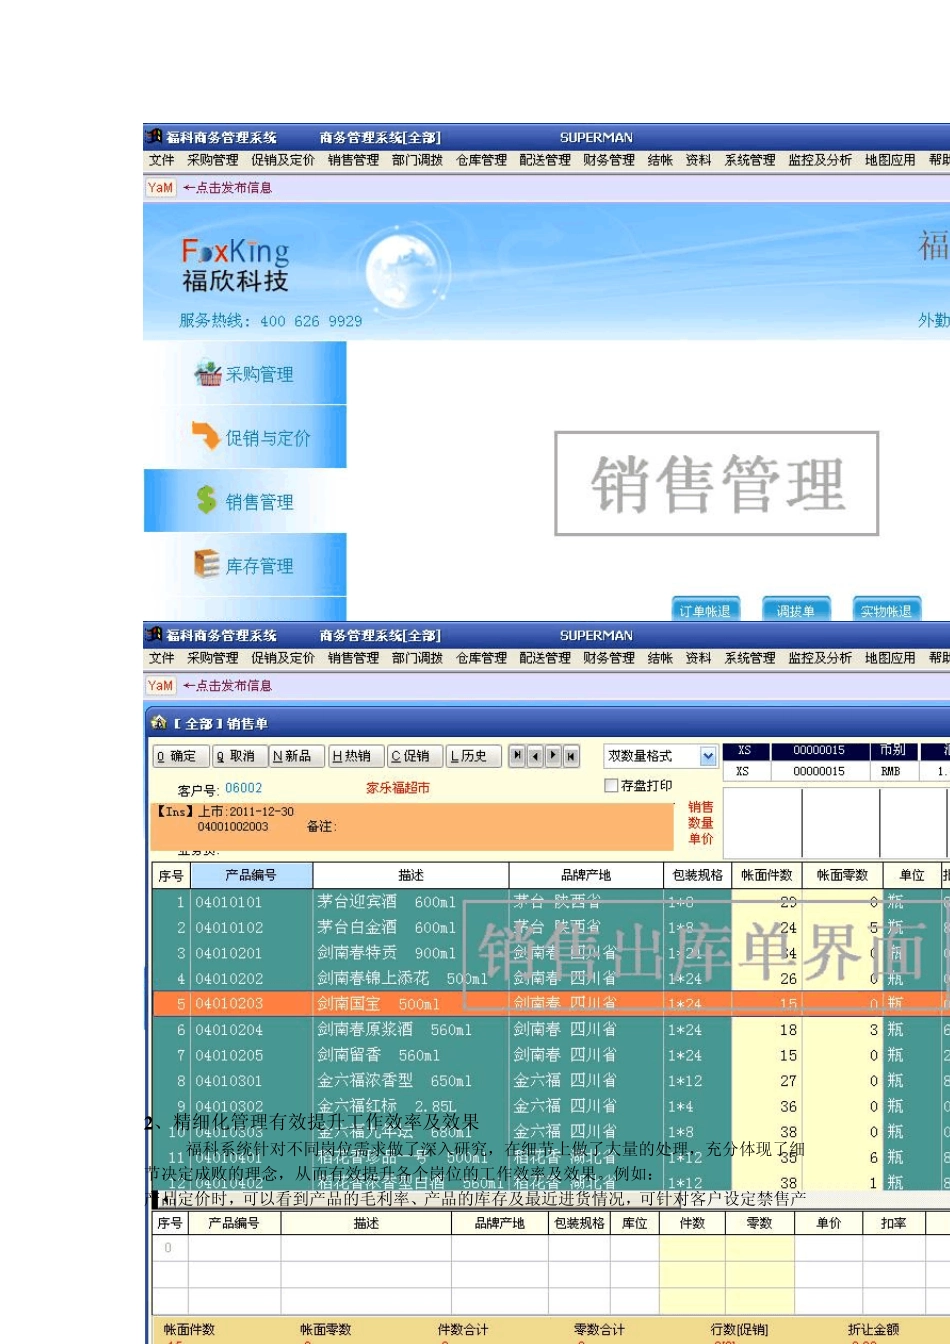950x1344 pixels.
Task: Go to next record arrow button
Action: pos(553,756)
